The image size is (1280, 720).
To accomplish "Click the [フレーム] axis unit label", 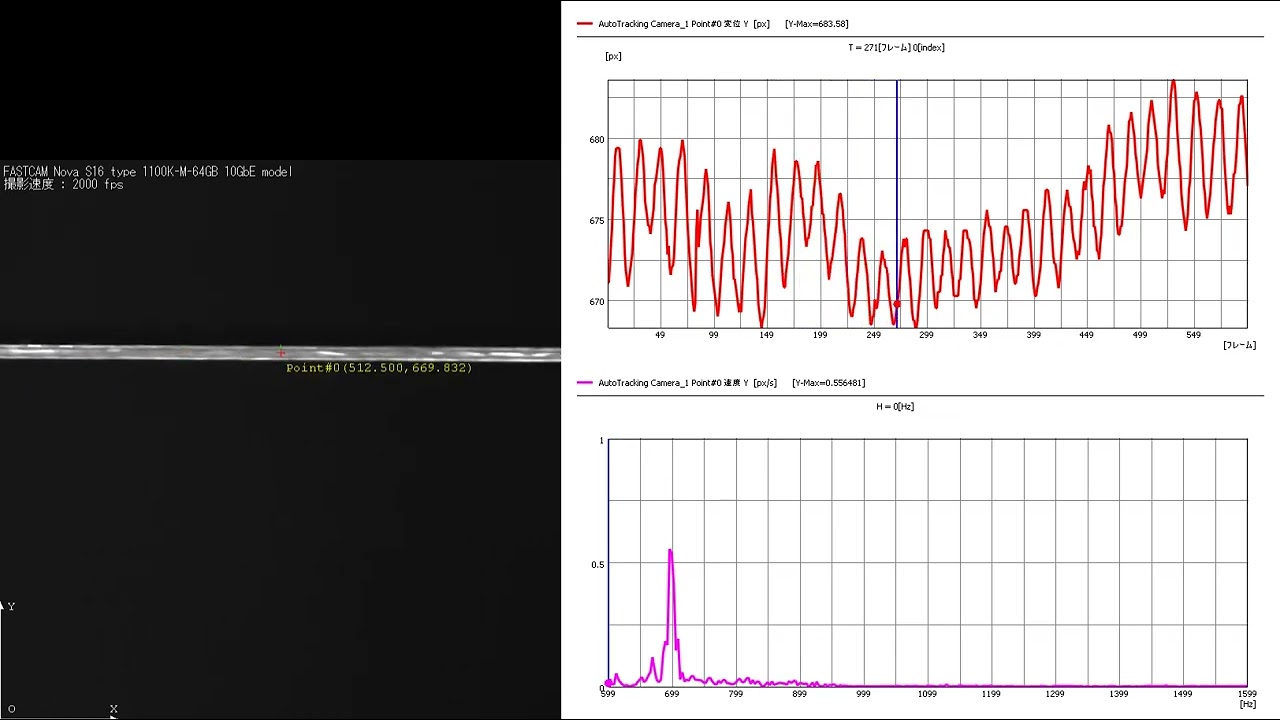I will tap(1239, 345).
